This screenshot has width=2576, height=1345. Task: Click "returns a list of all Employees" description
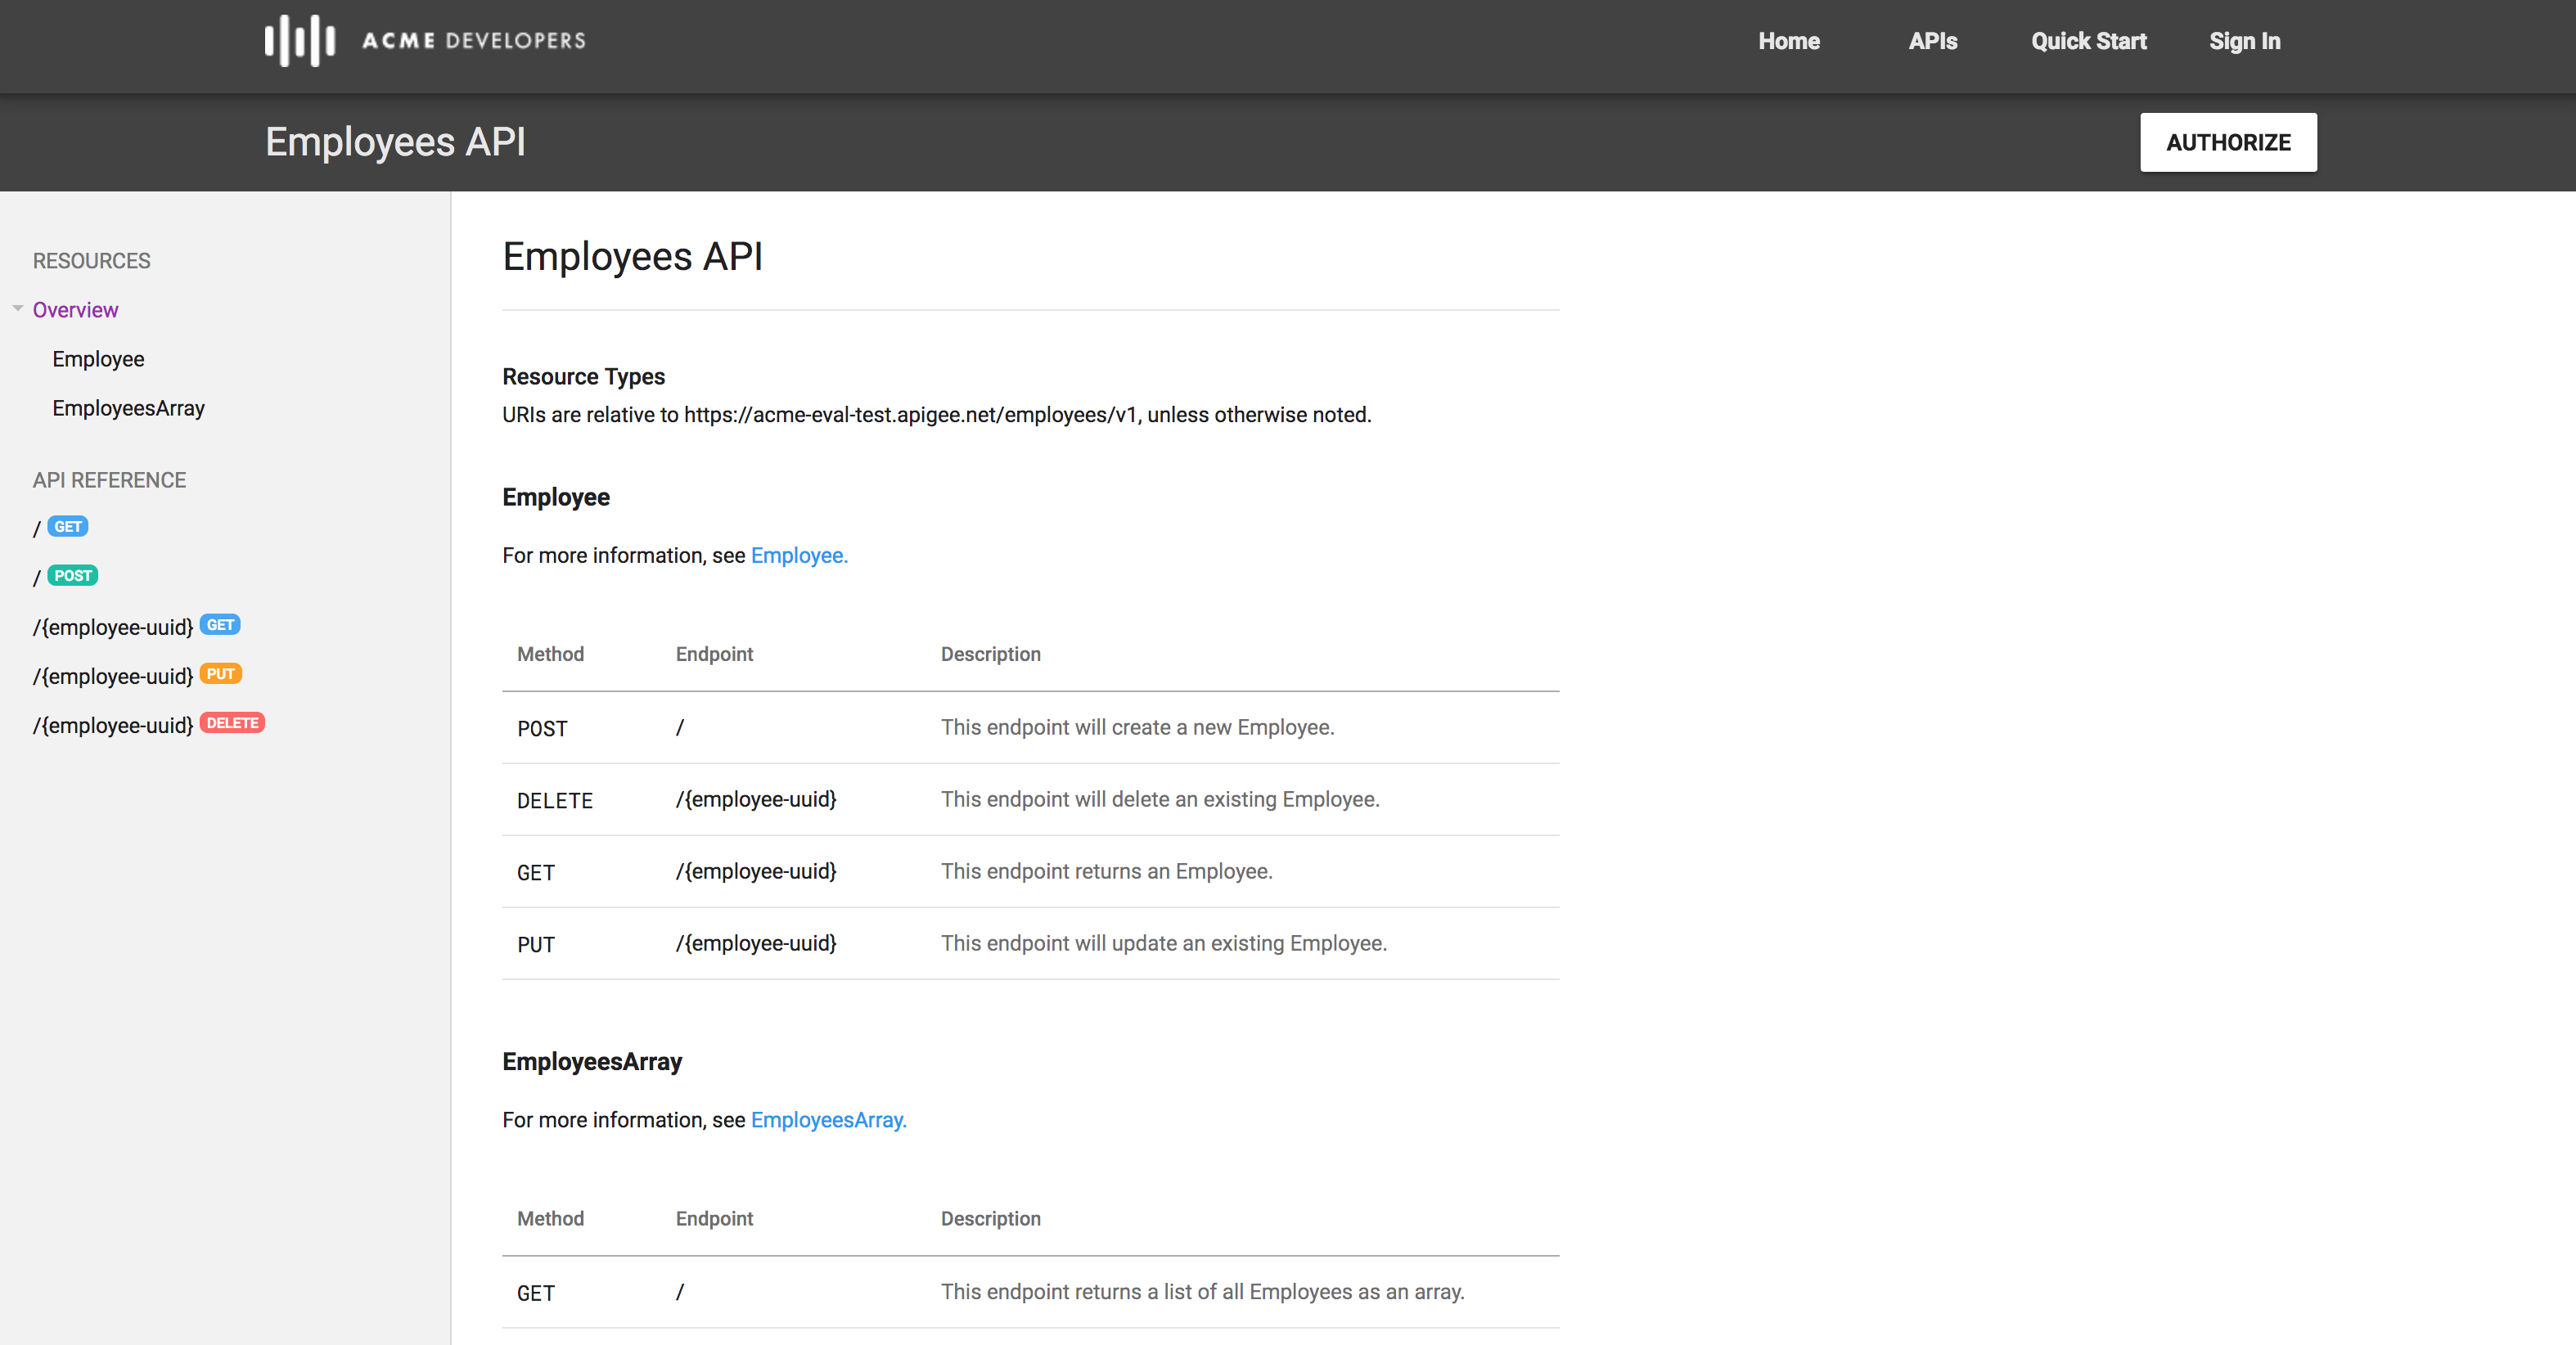tap(1202, 1292)
